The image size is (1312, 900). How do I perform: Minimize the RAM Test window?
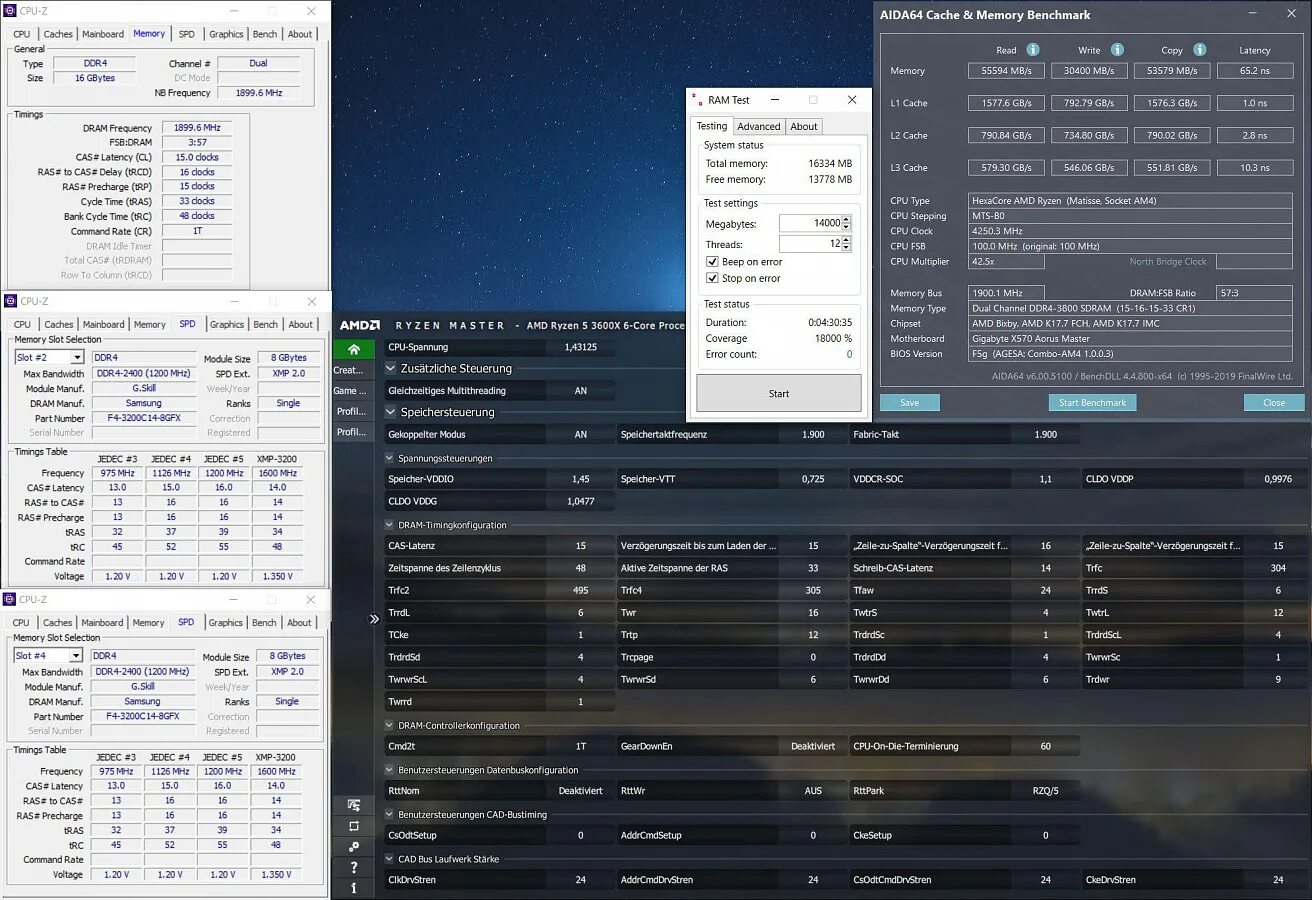point(774,100)
